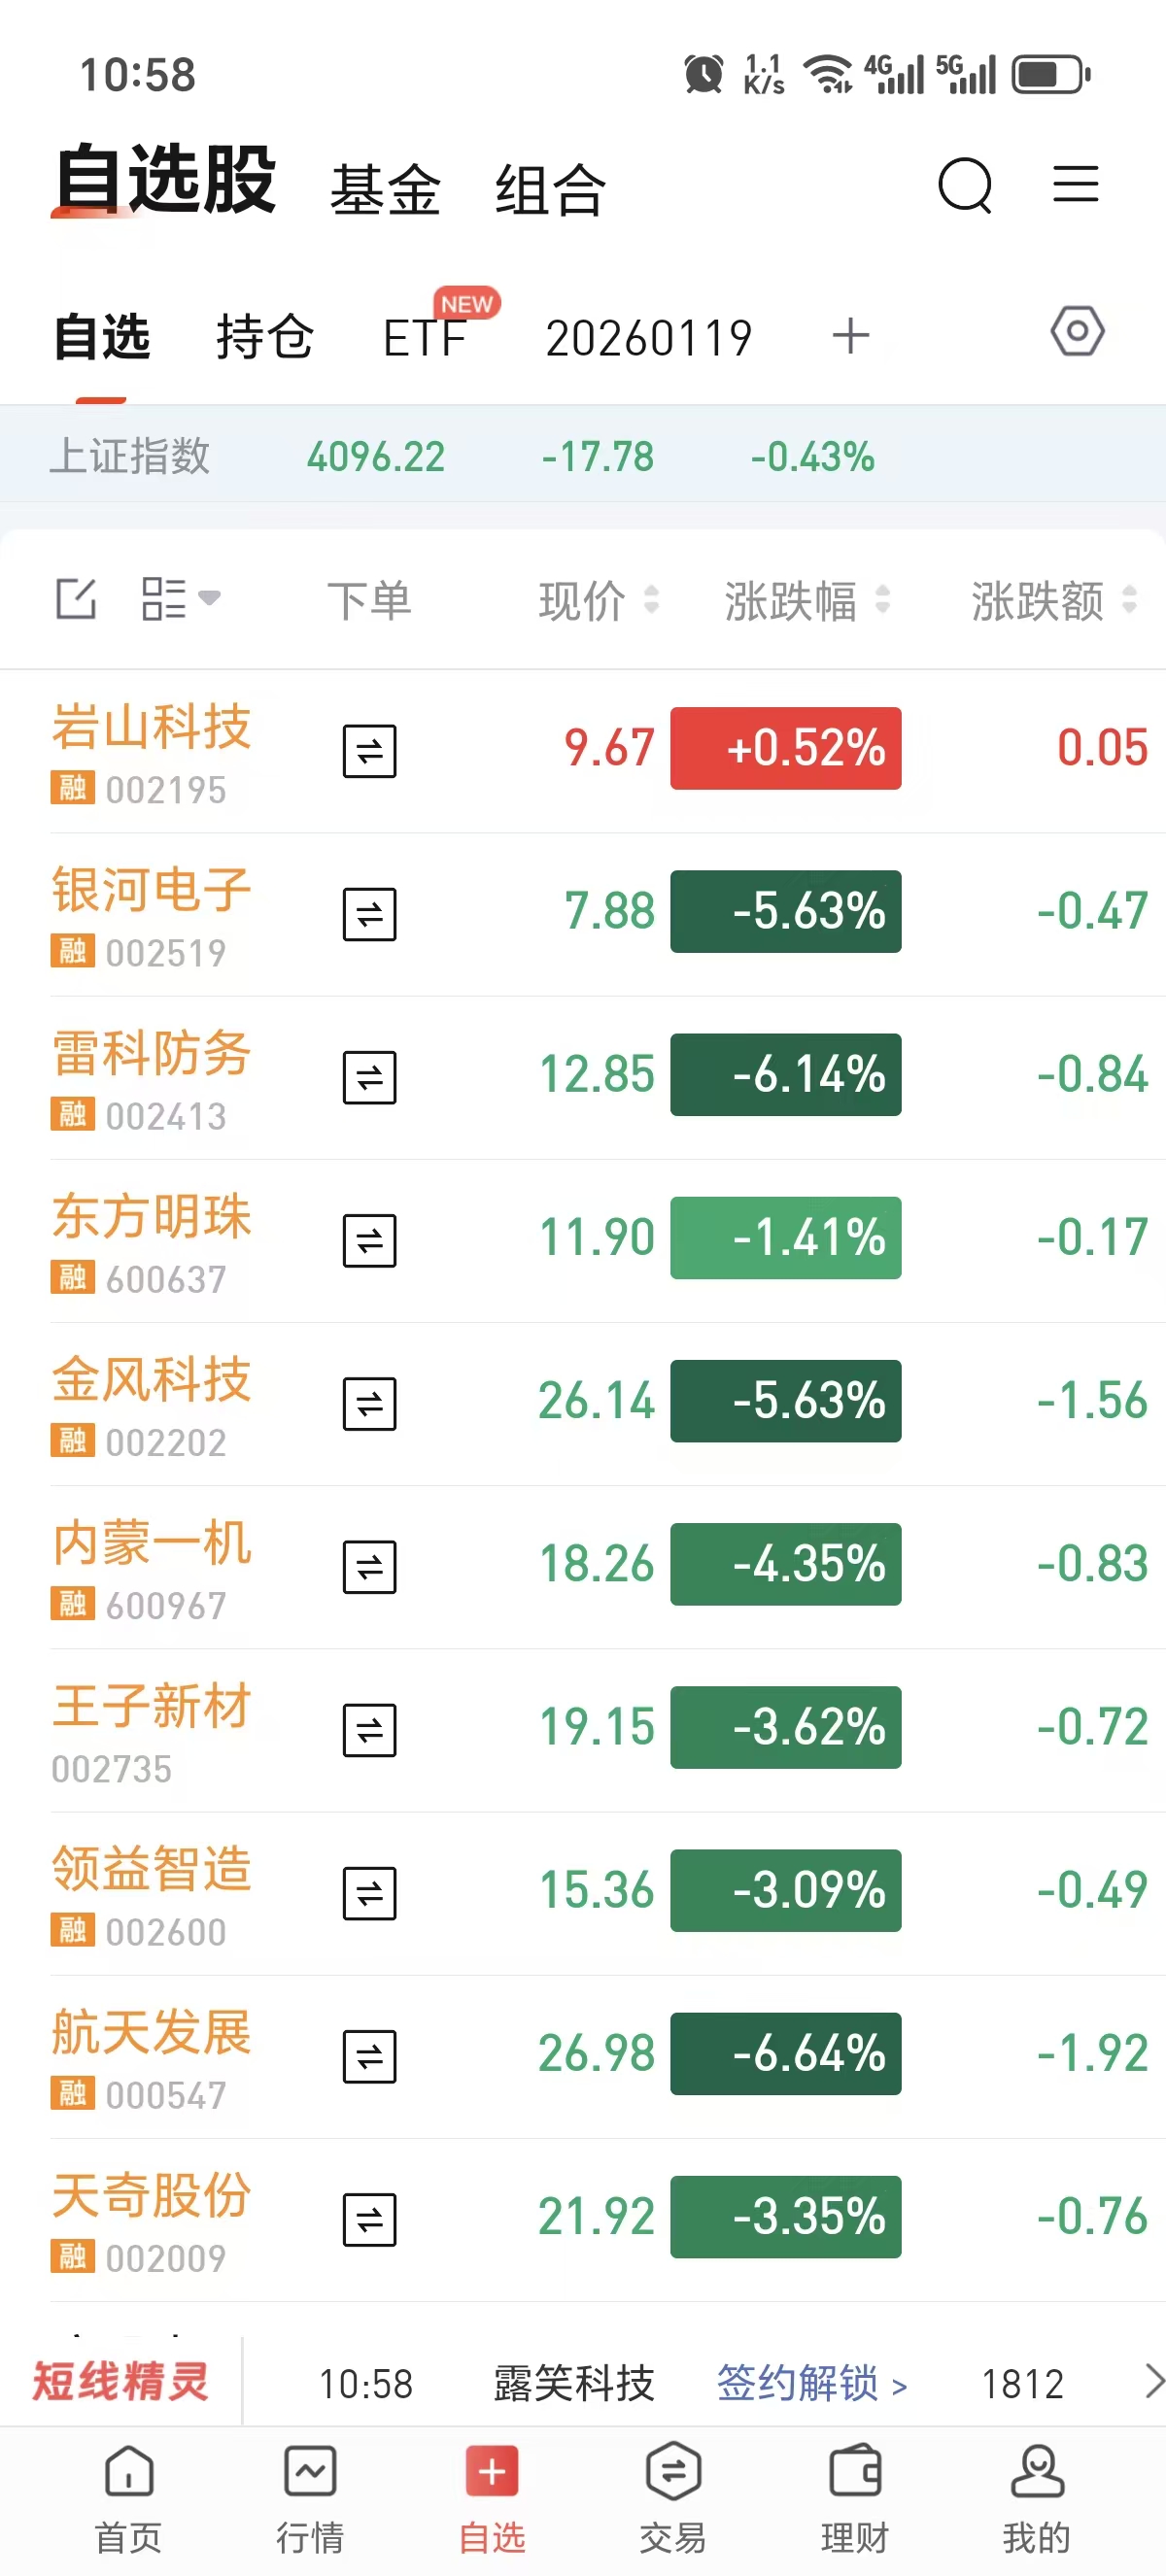Open watchlist settings hexagon icon
Viewport: 1166px width, 2576px height.
pos(1077,332)
